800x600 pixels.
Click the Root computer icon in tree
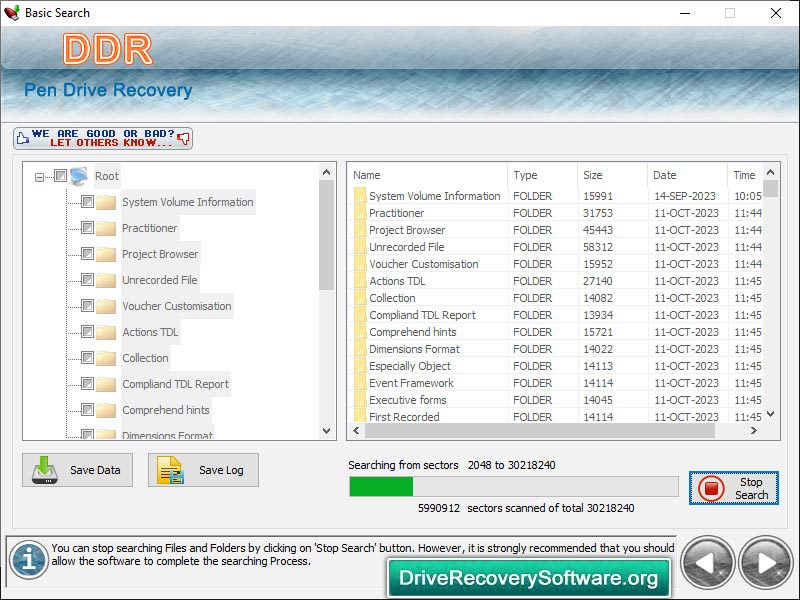coord(79,176)
